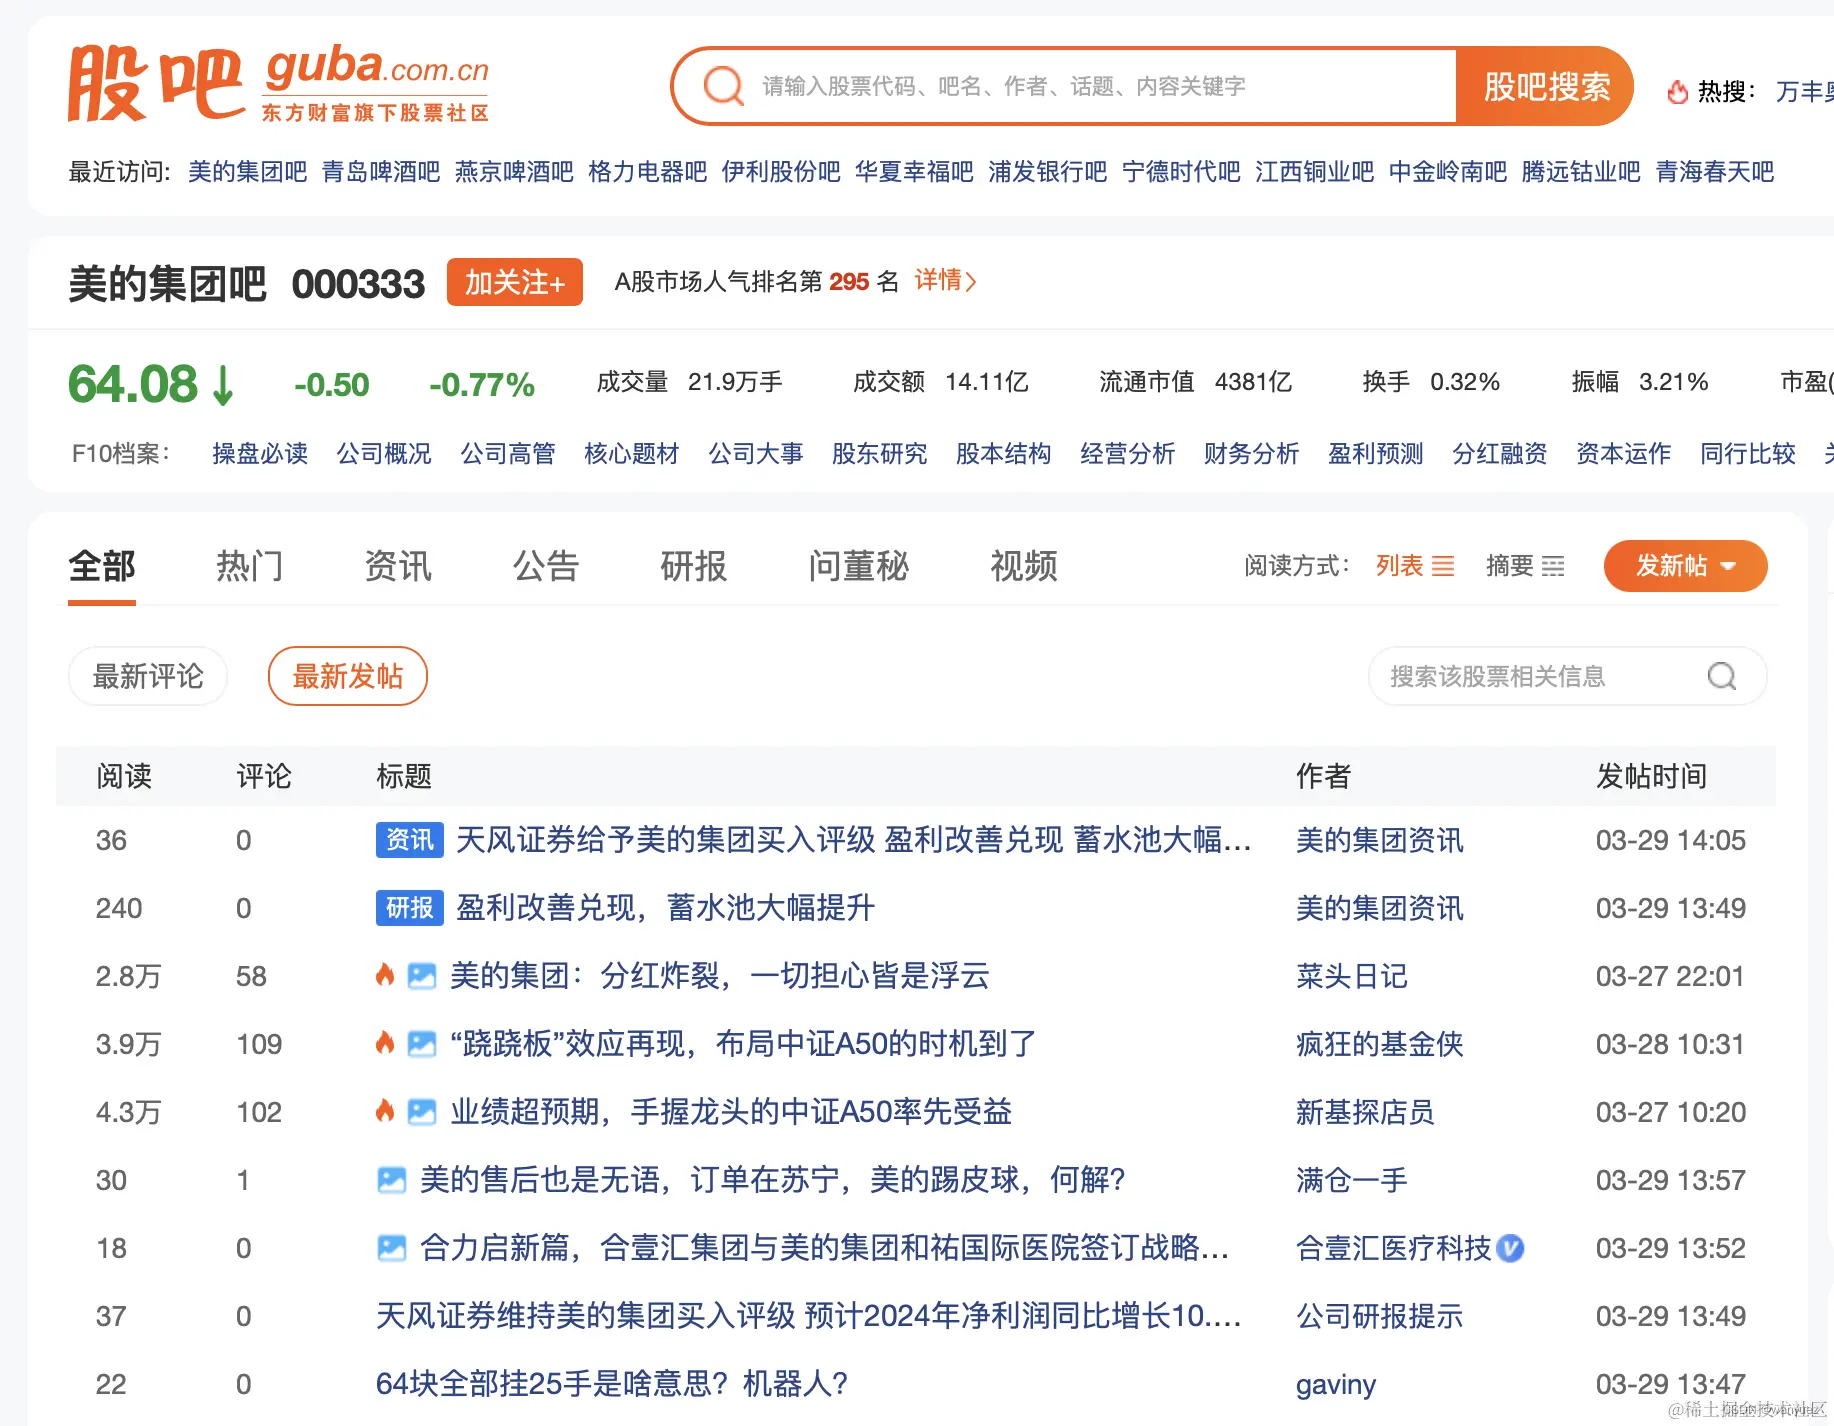Switch to 热门 tab
Viewport: 1834px width, 1426px height.
tap(250, 566)
